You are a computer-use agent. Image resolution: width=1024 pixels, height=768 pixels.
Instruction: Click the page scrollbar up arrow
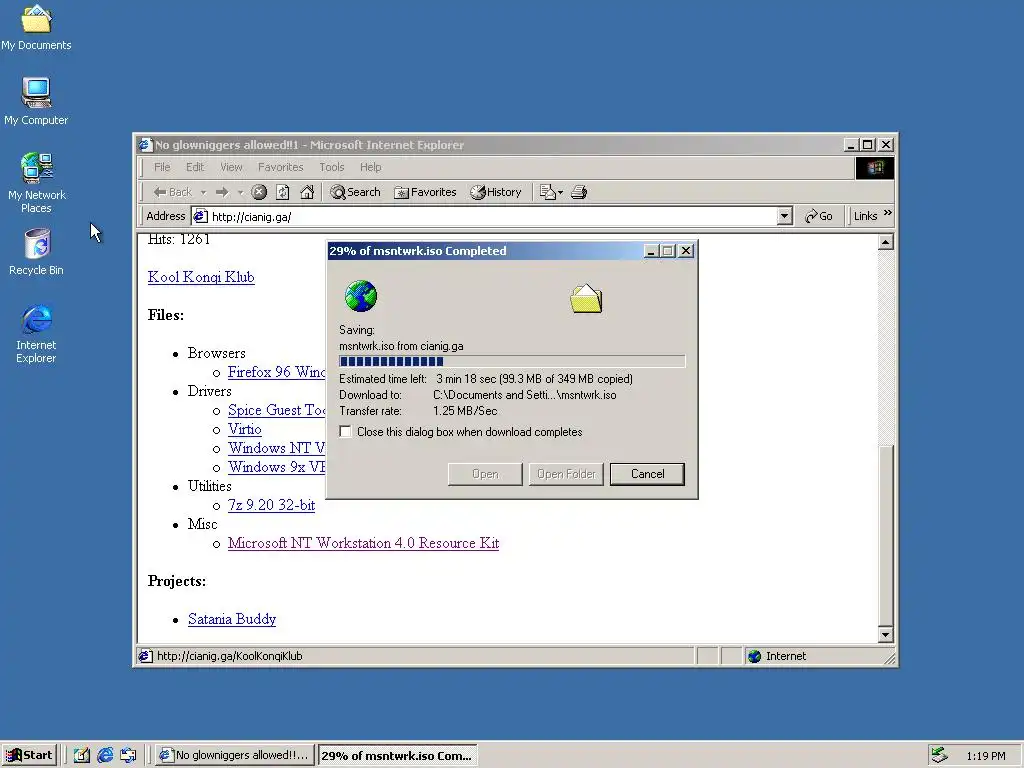pyautogui.click(x=886, y=242)
